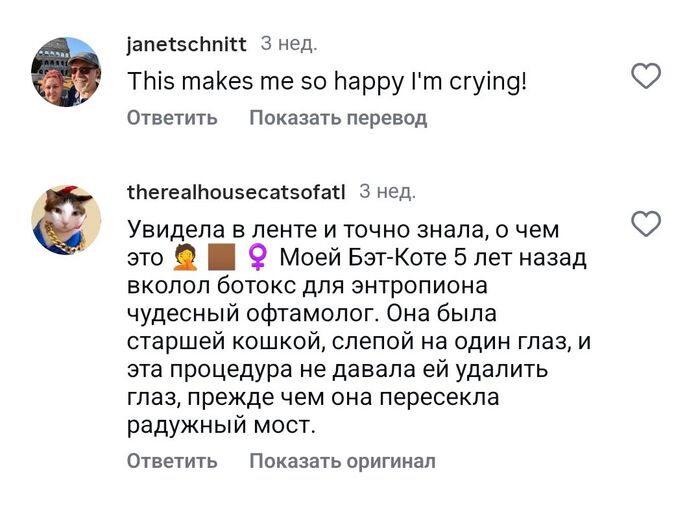700x512 pixels.
Task: Click the 3 нед. timestamp beside janetschnitt
Action: 289,44
